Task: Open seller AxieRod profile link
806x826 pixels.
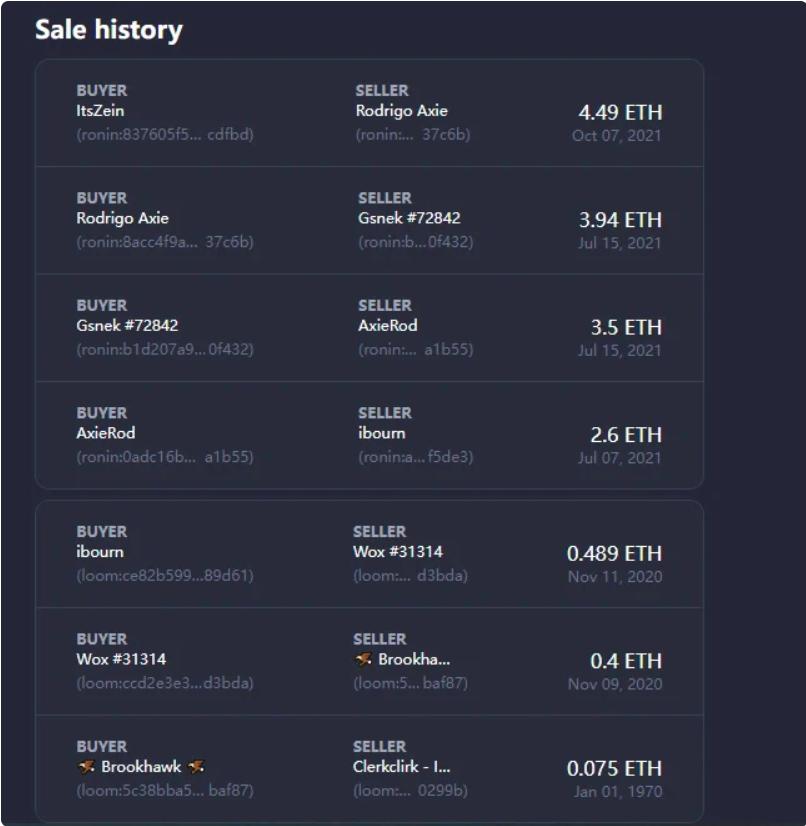Action: click(x=388, y=326)
